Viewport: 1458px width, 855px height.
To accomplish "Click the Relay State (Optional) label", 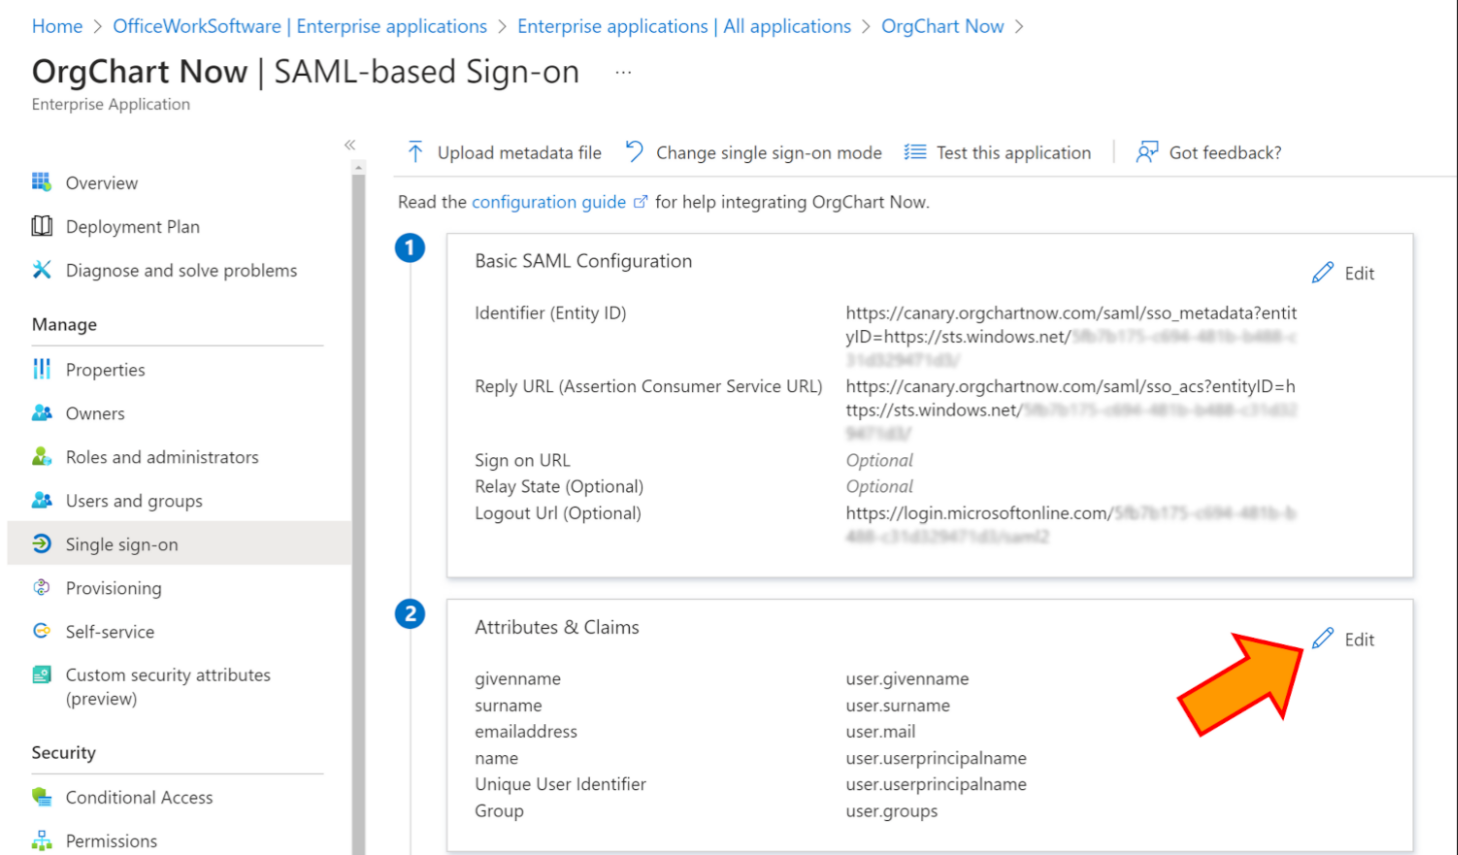I will [x=559, y=486].
